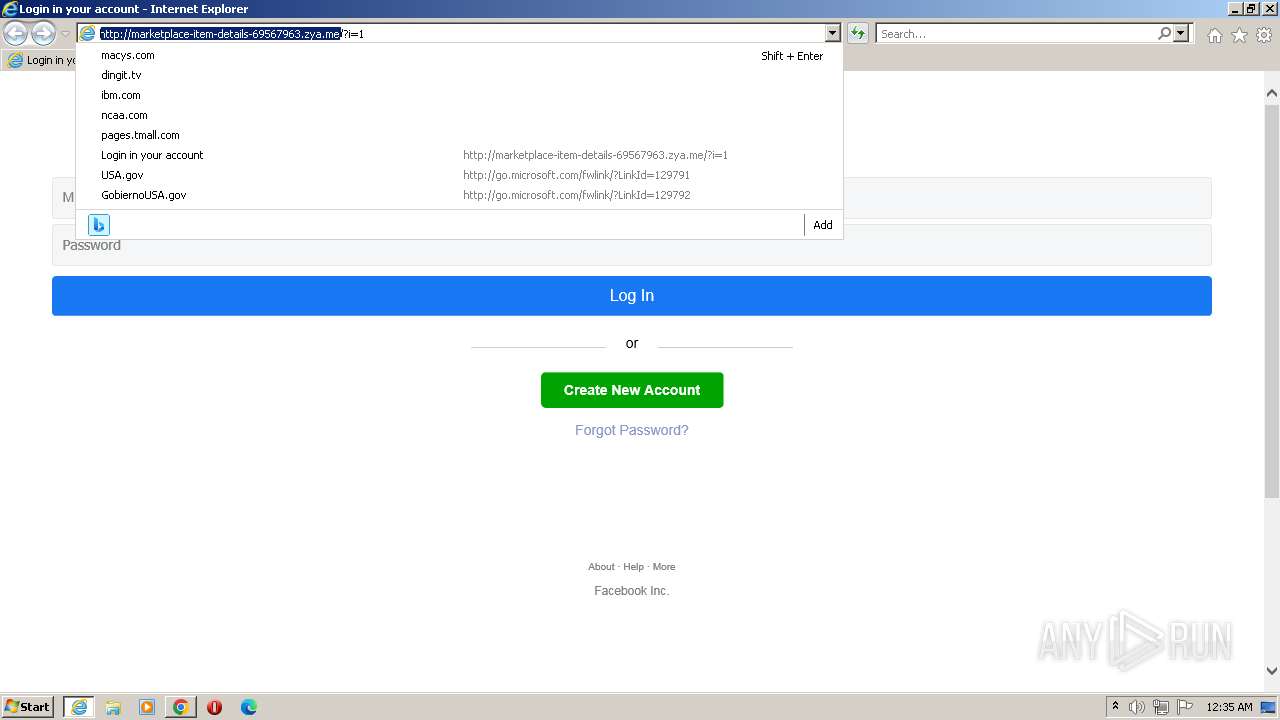Viewport: 1280px width, 720px height.
Task: Open Internet Explorer taskbar icon
Action: coord(79,707)
